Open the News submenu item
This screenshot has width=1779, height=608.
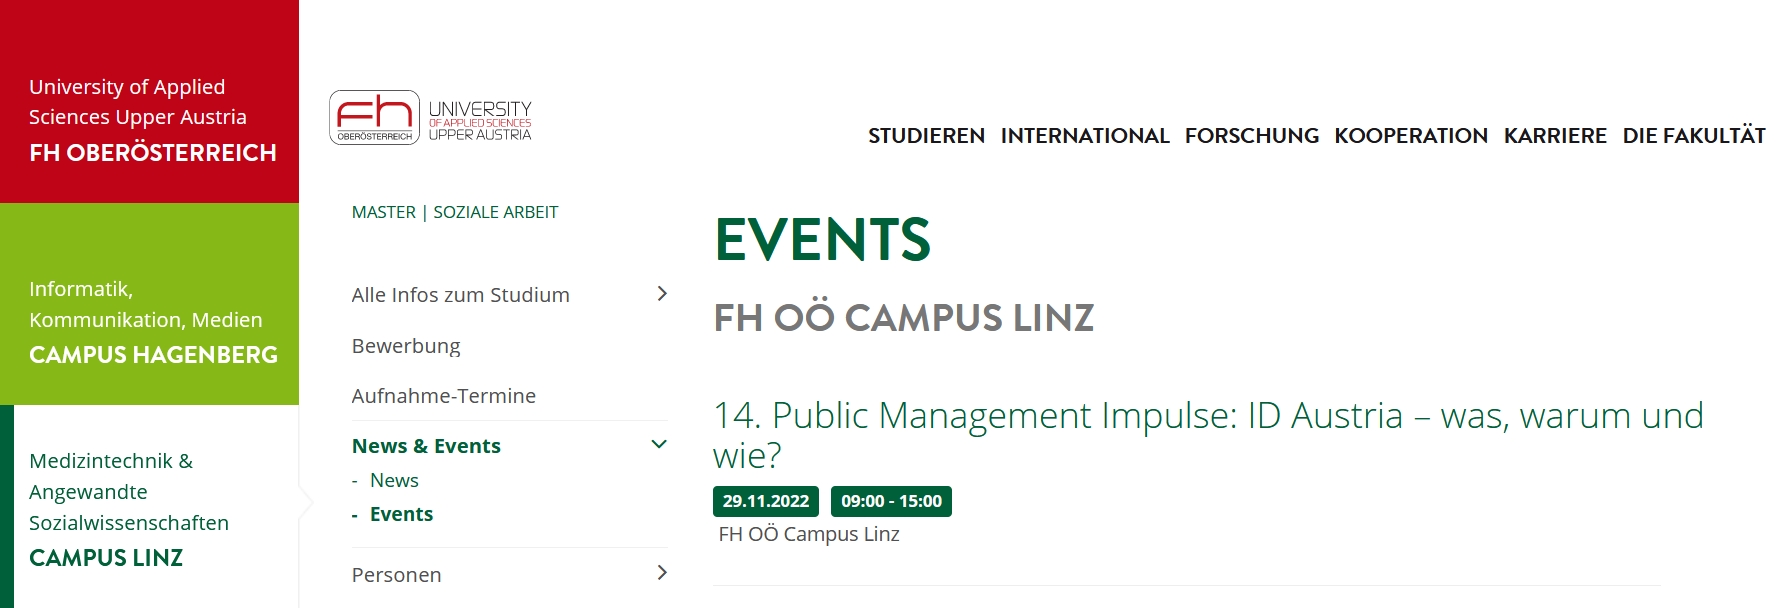[394, 480]
